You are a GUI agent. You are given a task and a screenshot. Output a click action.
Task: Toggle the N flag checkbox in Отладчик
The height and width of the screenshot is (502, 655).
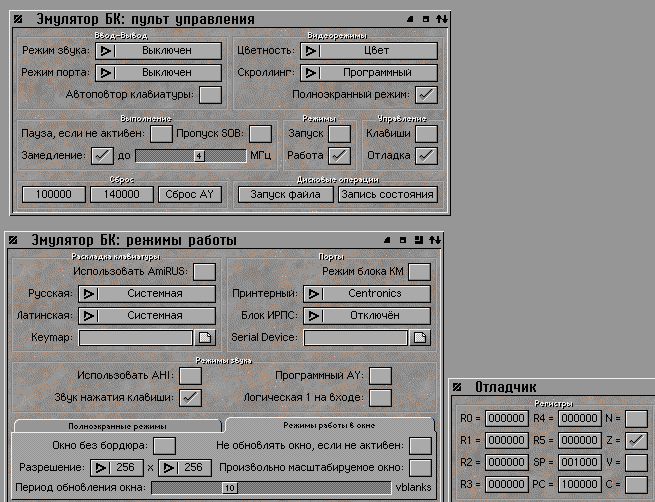[x=637, y=418]
